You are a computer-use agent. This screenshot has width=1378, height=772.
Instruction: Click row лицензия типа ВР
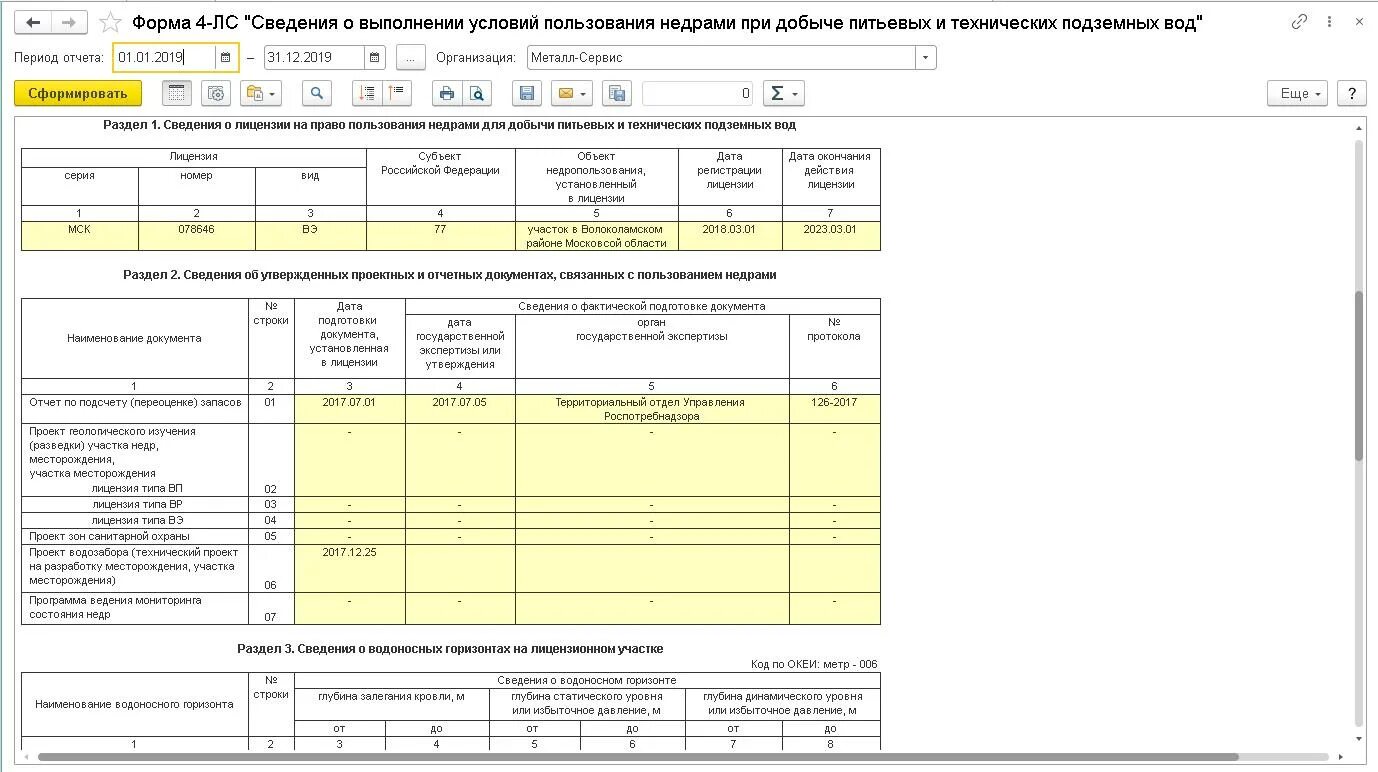(x=135, y=504)
